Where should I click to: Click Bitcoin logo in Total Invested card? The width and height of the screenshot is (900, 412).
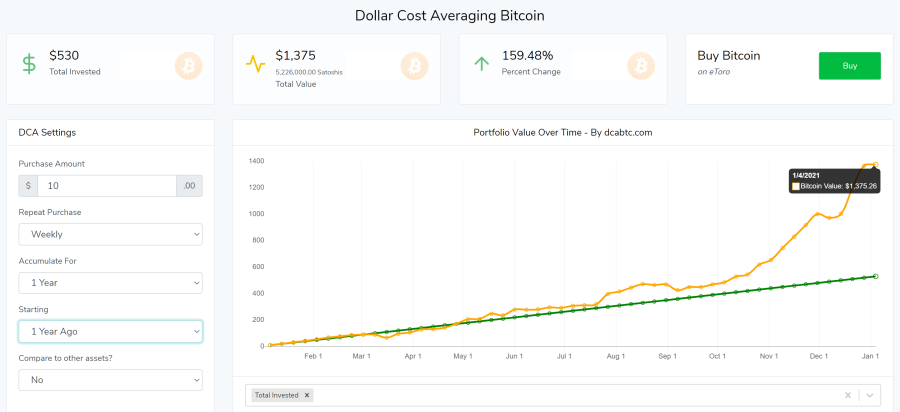coord(189,66)
